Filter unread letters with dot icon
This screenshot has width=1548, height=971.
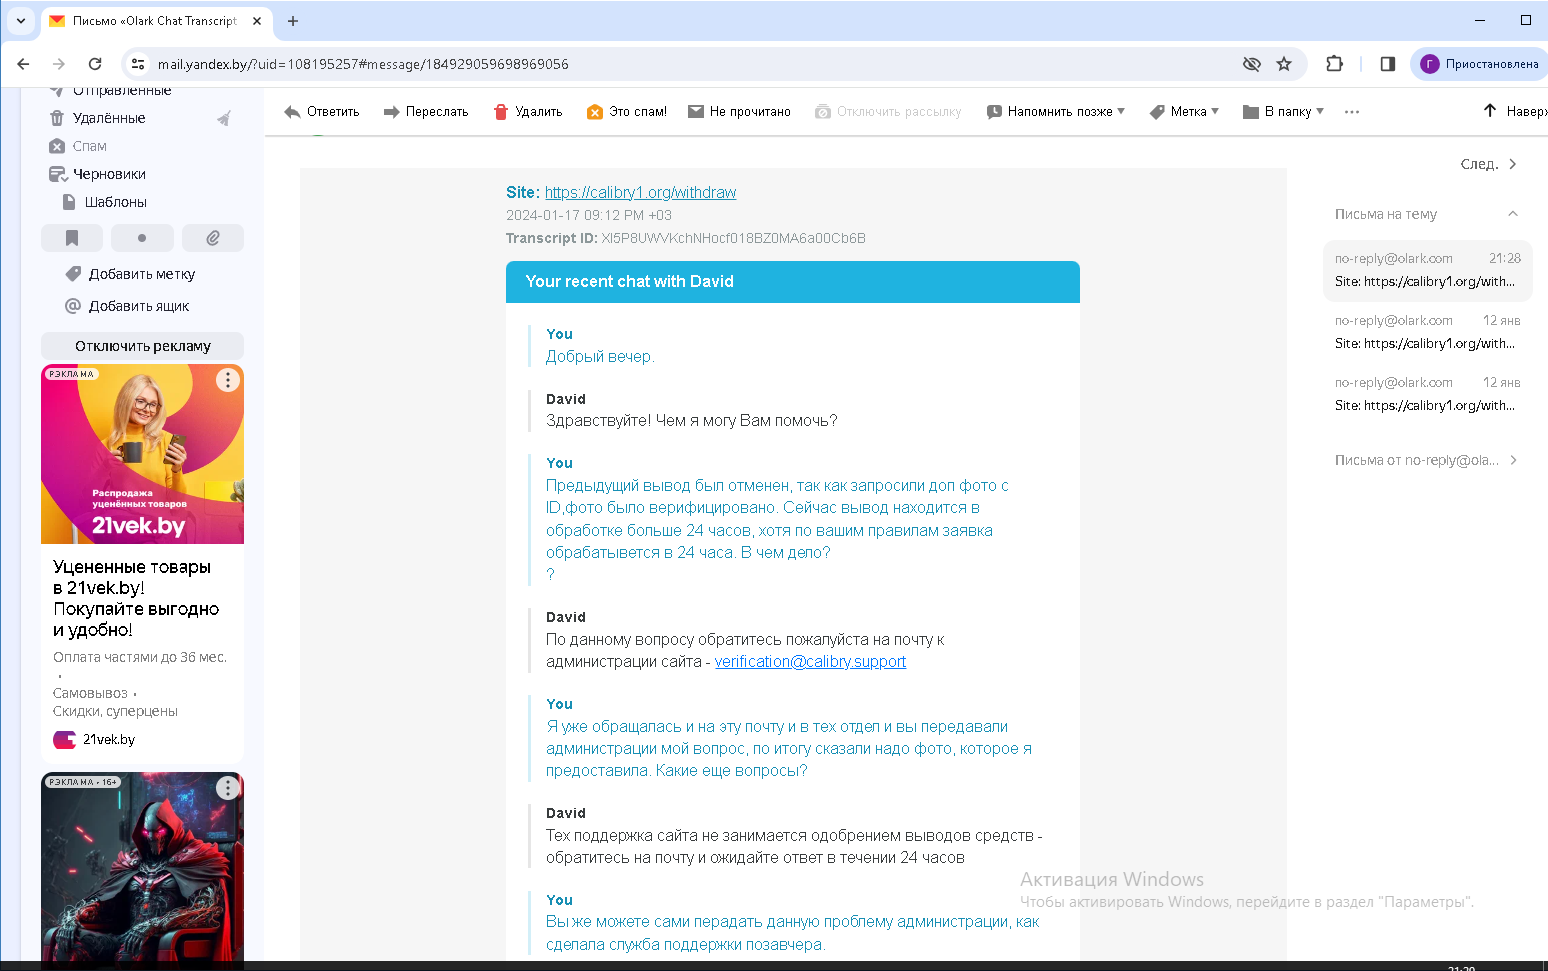point(142,238)
